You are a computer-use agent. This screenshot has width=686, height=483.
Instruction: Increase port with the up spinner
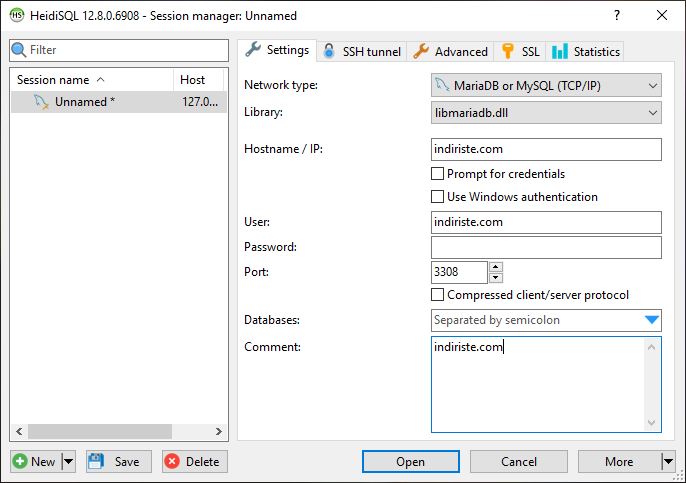coord(496,267)
